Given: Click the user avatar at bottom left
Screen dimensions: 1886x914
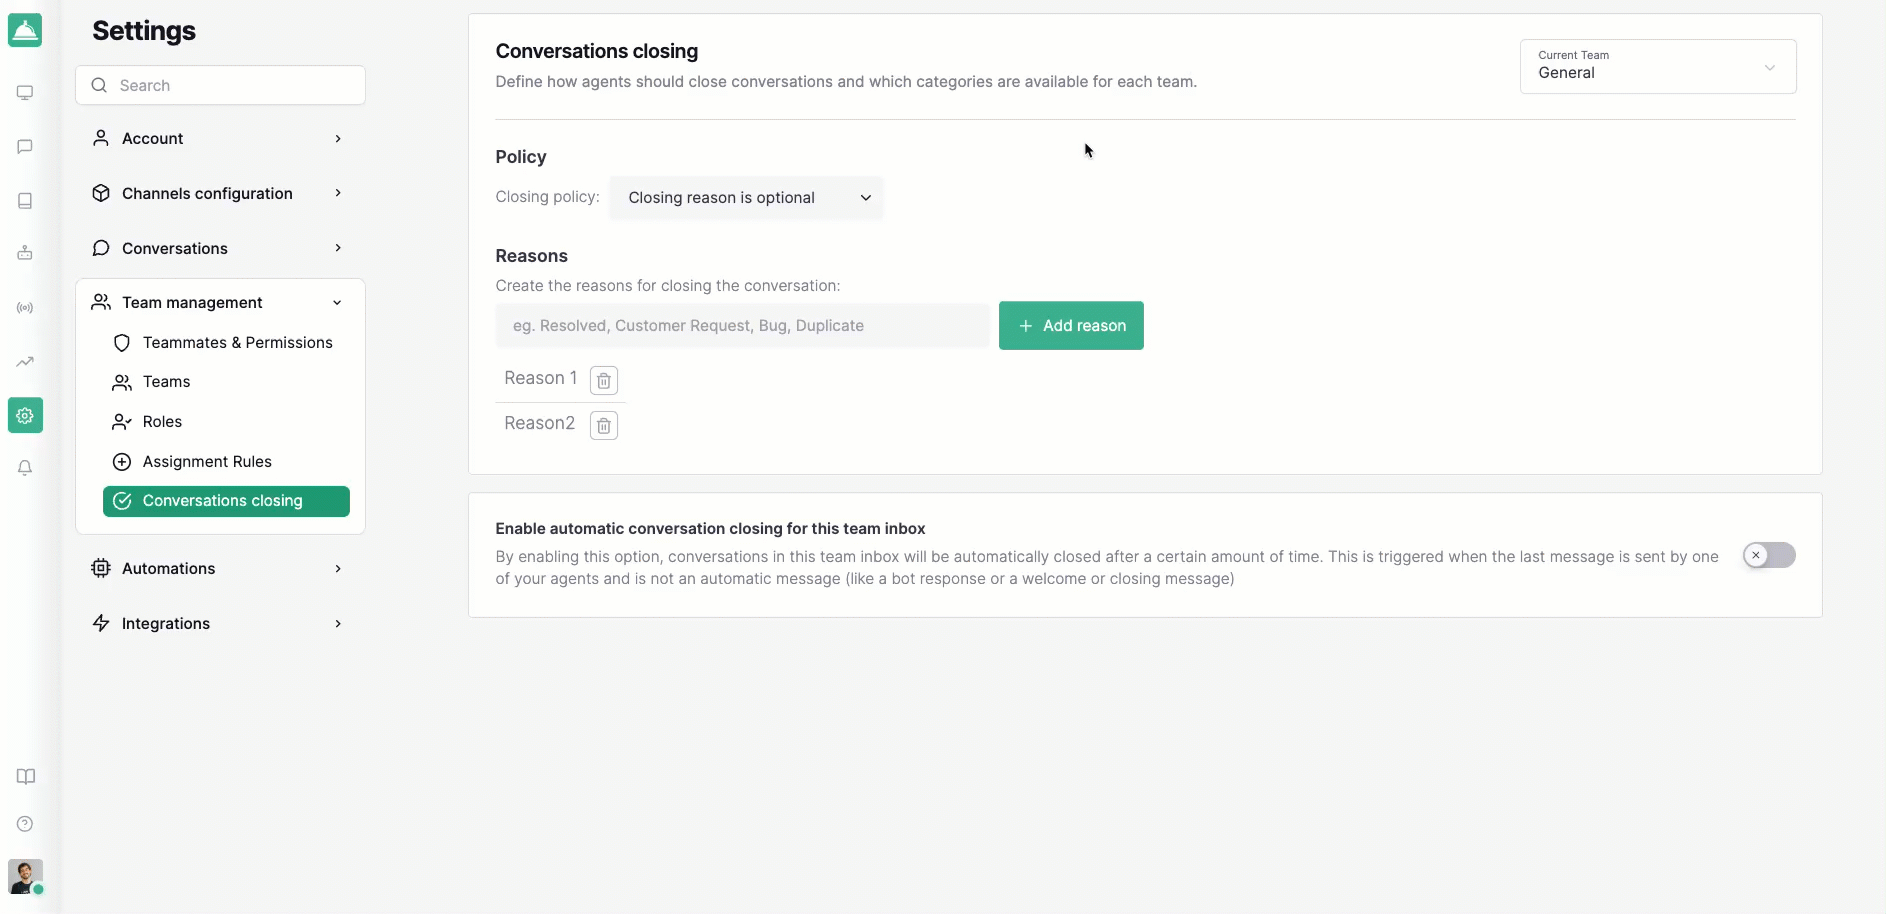Looking at the screenshot, I should pyautogui.click(x=25, y=876).
